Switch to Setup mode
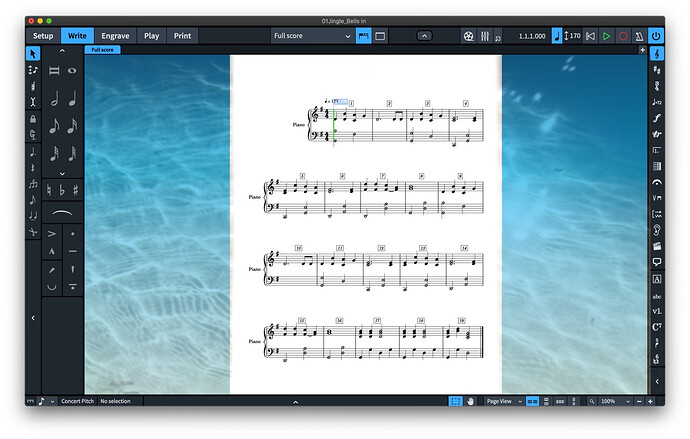Image resolution: width=690 pixels, height=439 pixels. 43,36
